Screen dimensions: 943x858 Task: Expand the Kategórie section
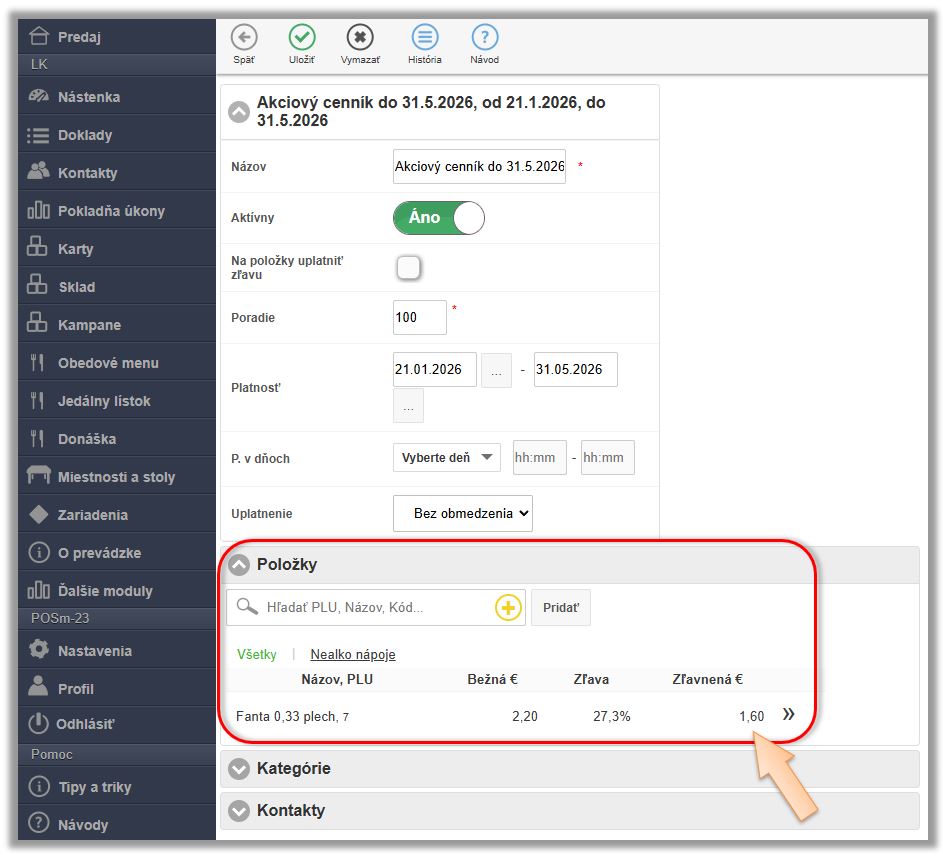[x=238, y=769]
